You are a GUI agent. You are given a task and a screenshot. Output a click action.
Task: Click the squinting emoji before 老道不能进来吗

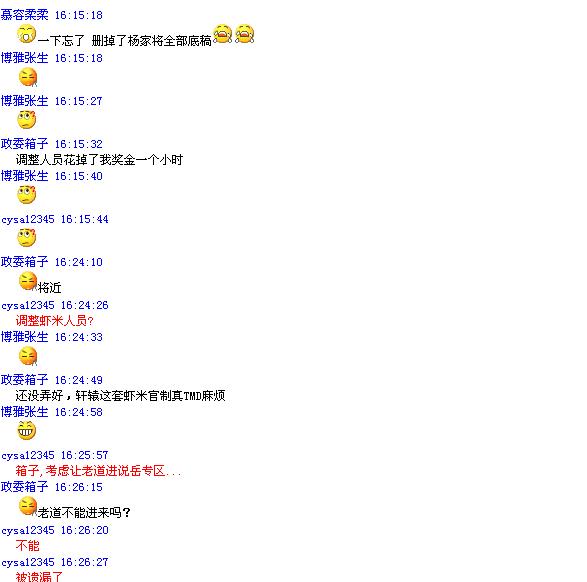coord(28,506)
